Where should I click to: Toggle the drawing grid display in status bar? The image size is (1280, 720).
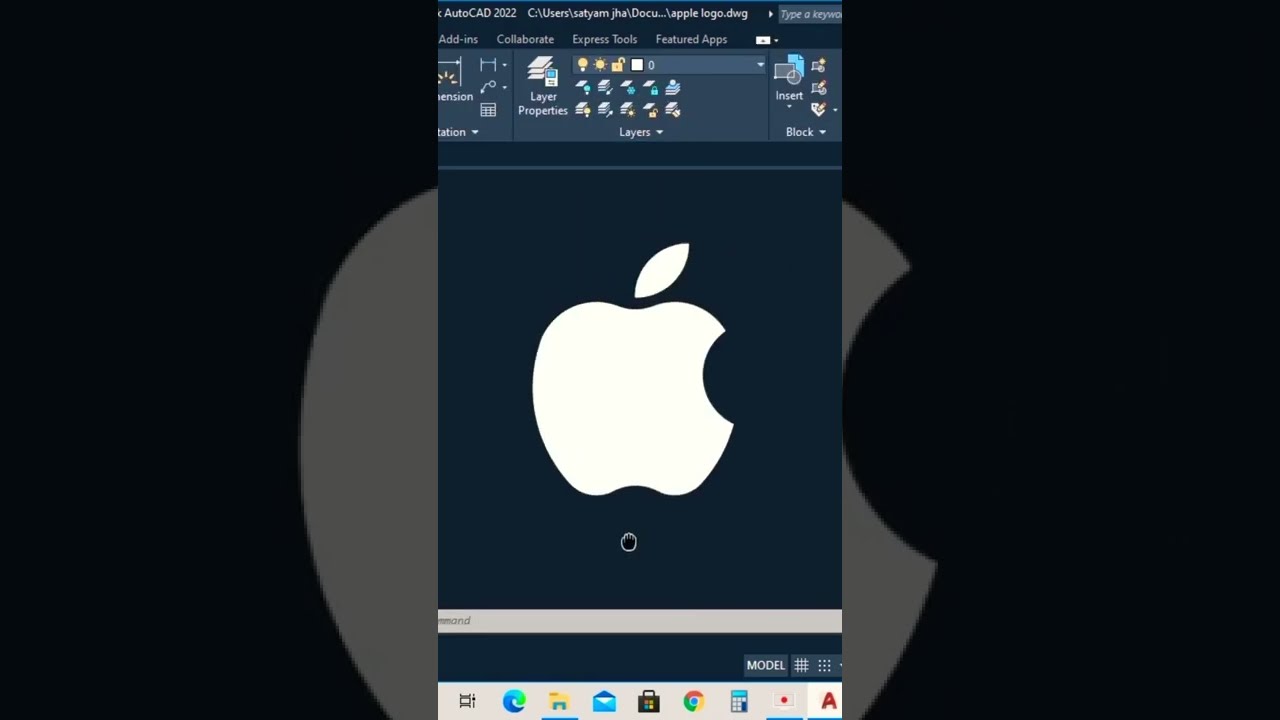click(801, 665)
